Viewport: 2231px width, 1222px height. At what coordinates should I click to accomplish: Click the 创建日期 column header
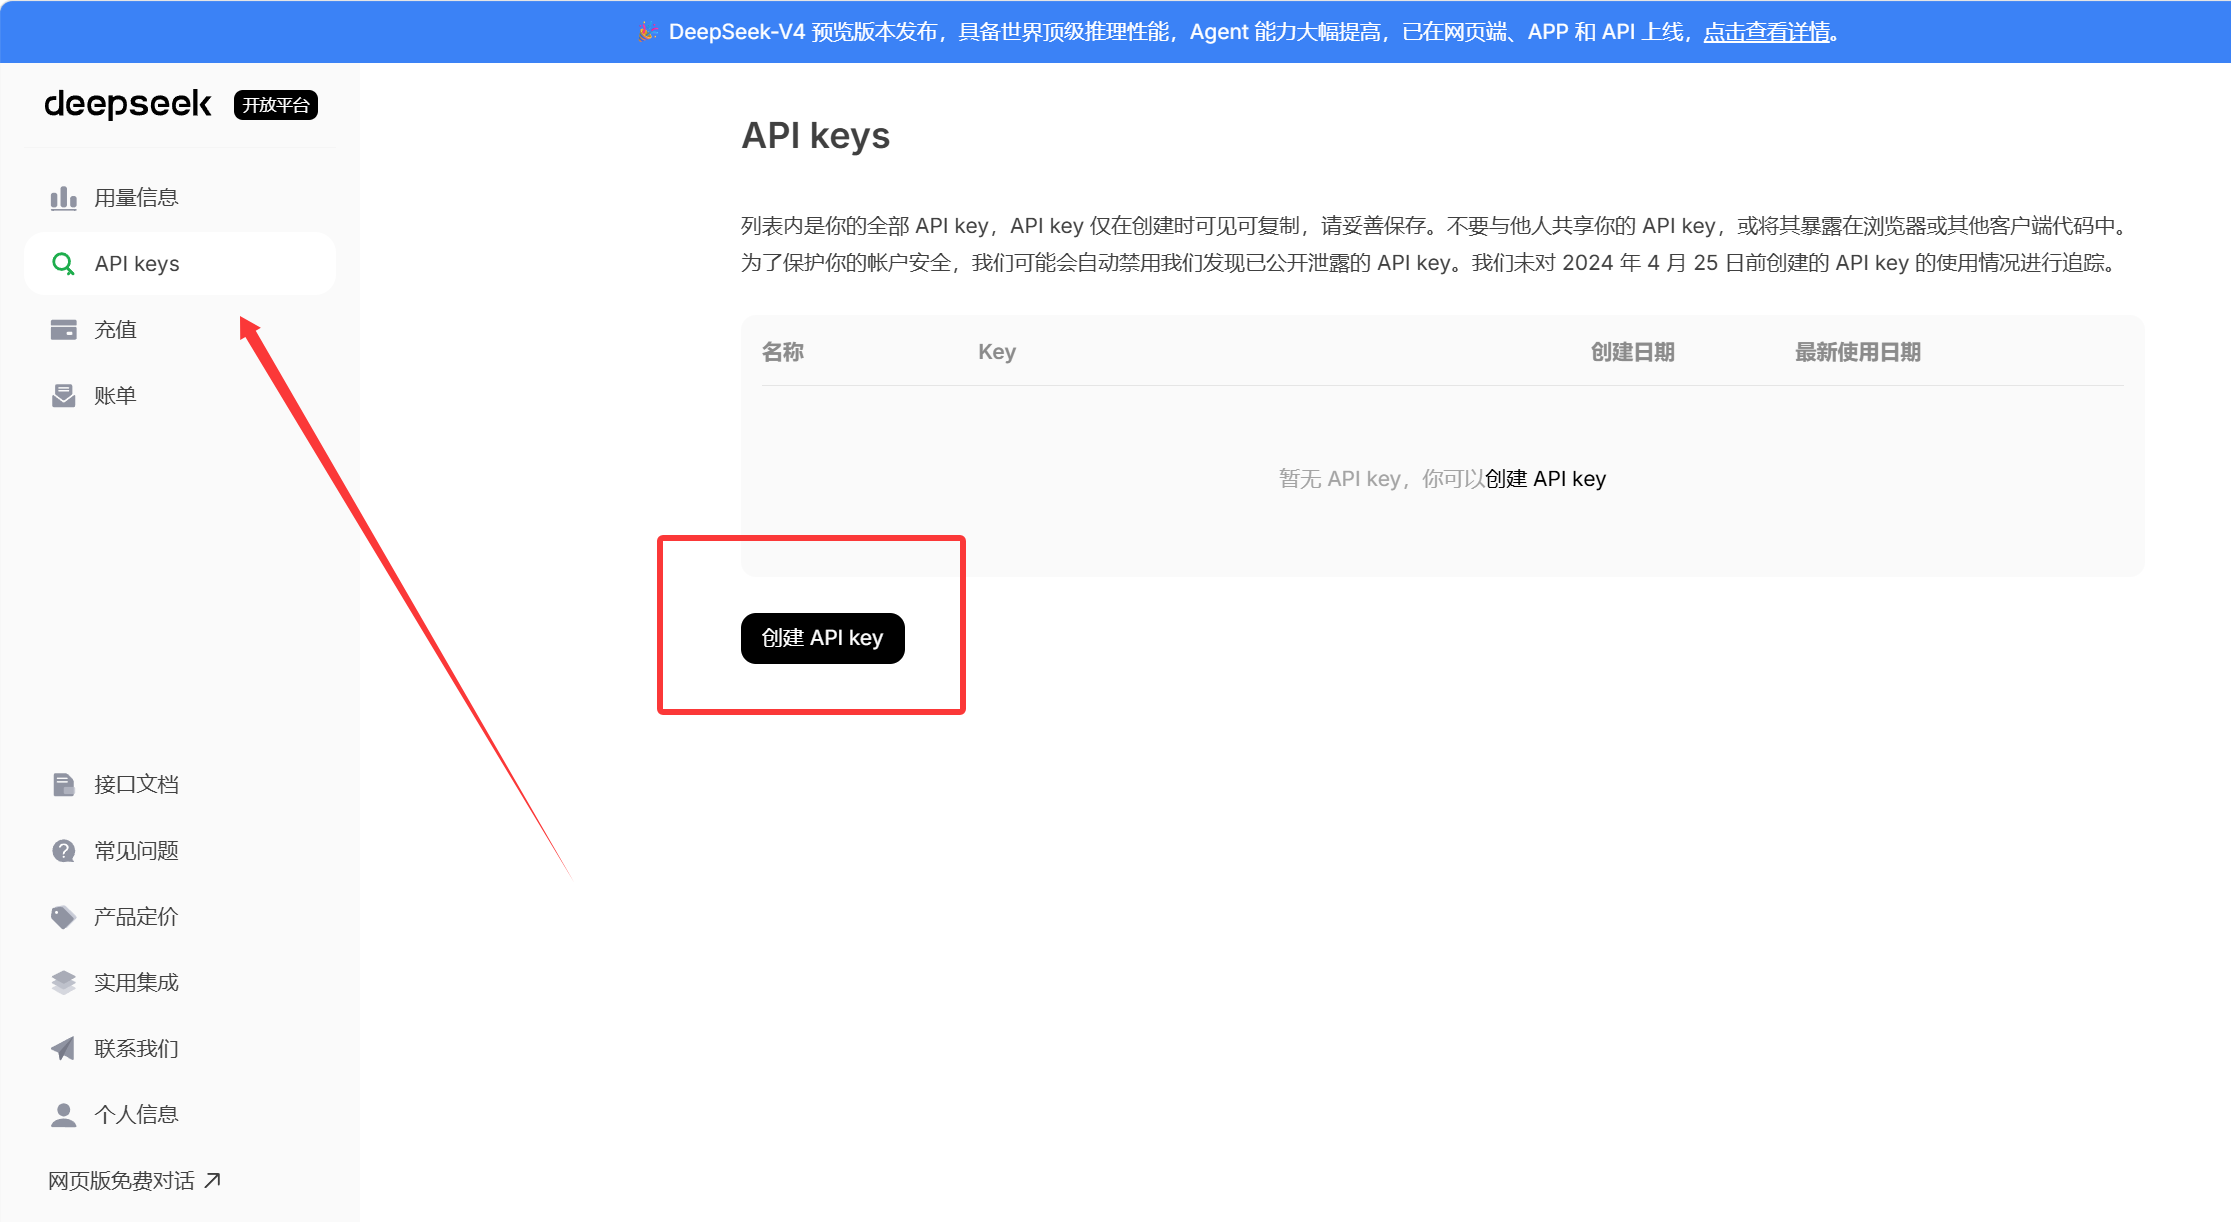[1632, 352]
